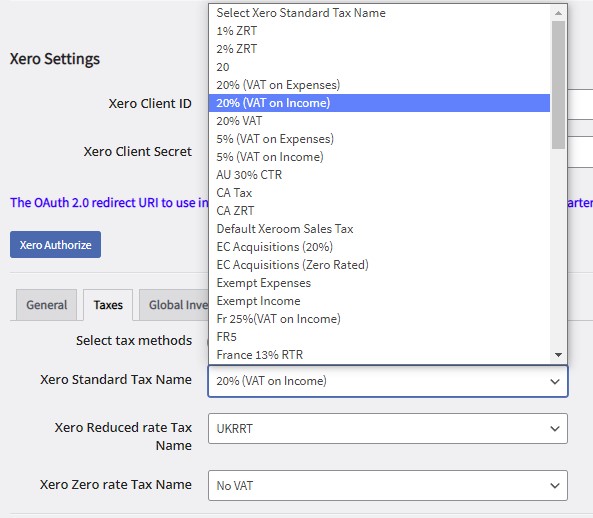Select 'Default Xeroom Sales Tax' option
Image resolution: width=593 pixels, height=518 pixels.
coord(379,229)
